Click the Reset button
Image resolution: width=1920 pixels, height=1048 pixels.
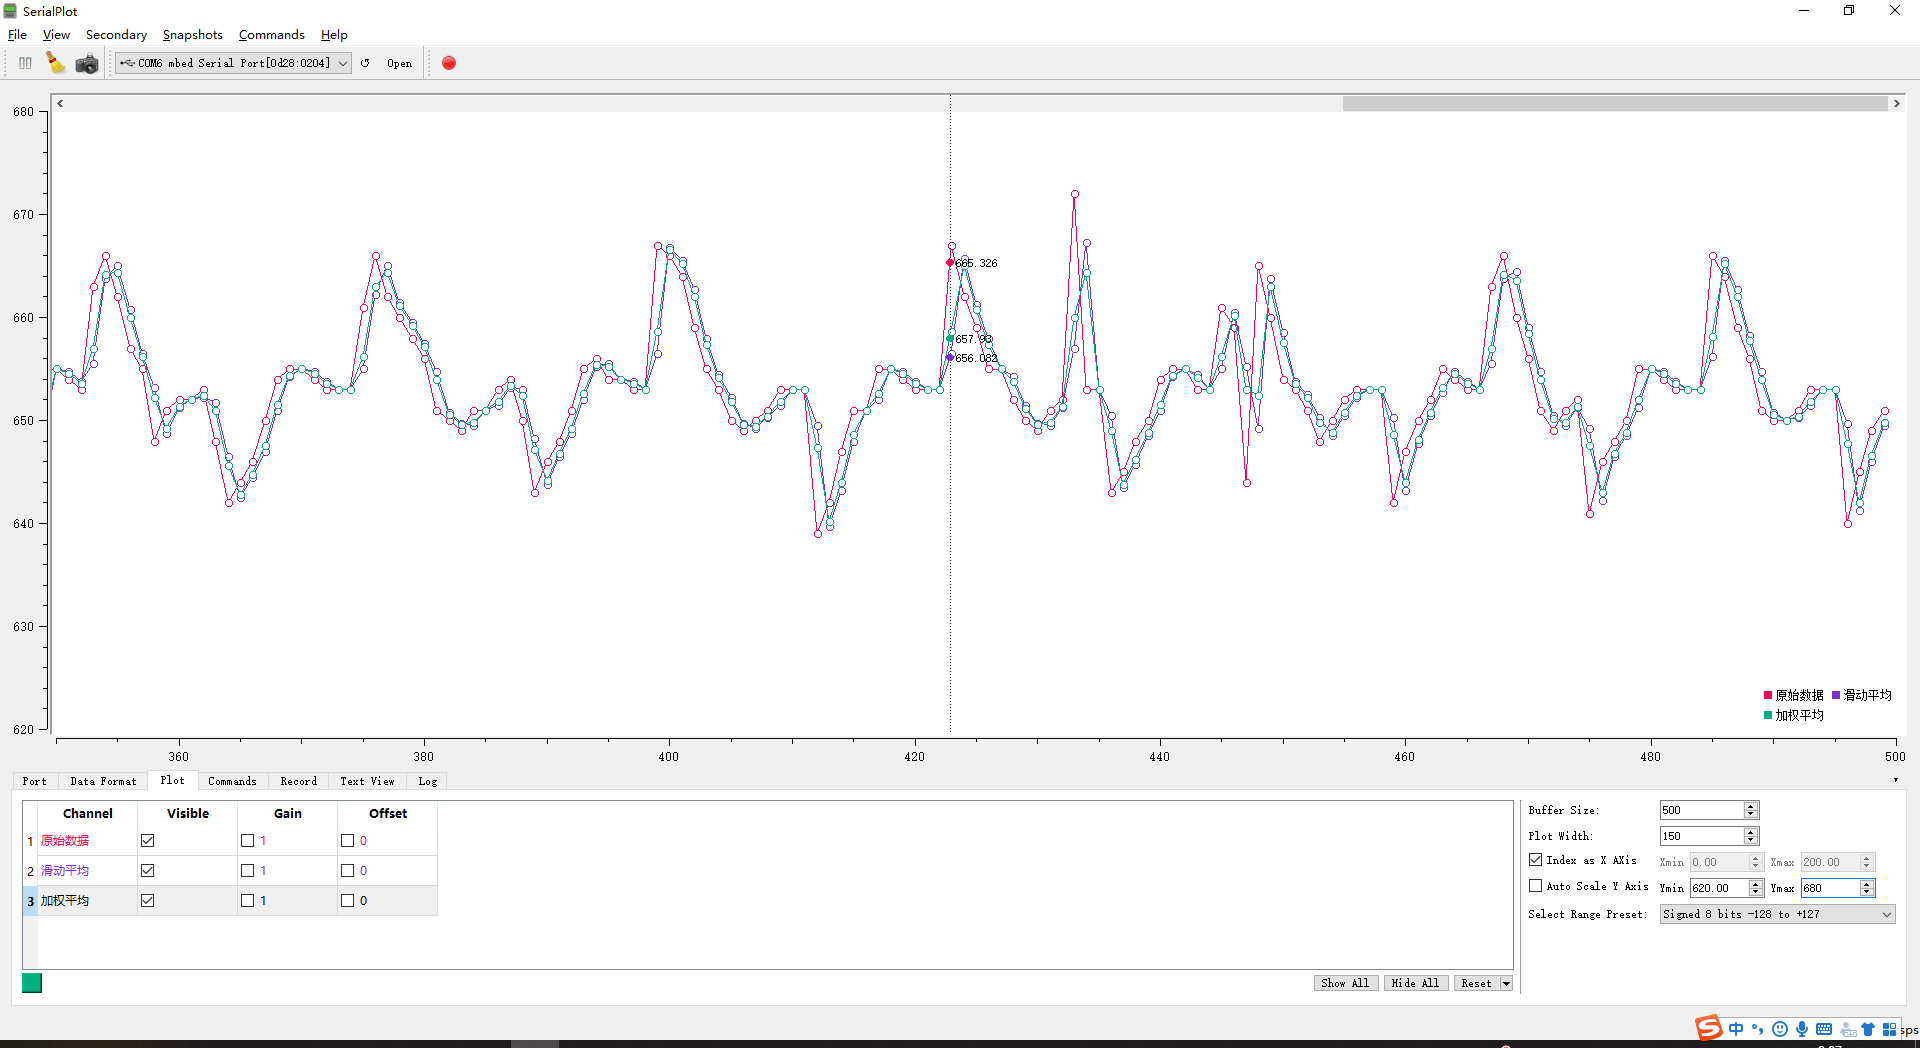(x=1476, y=984)
